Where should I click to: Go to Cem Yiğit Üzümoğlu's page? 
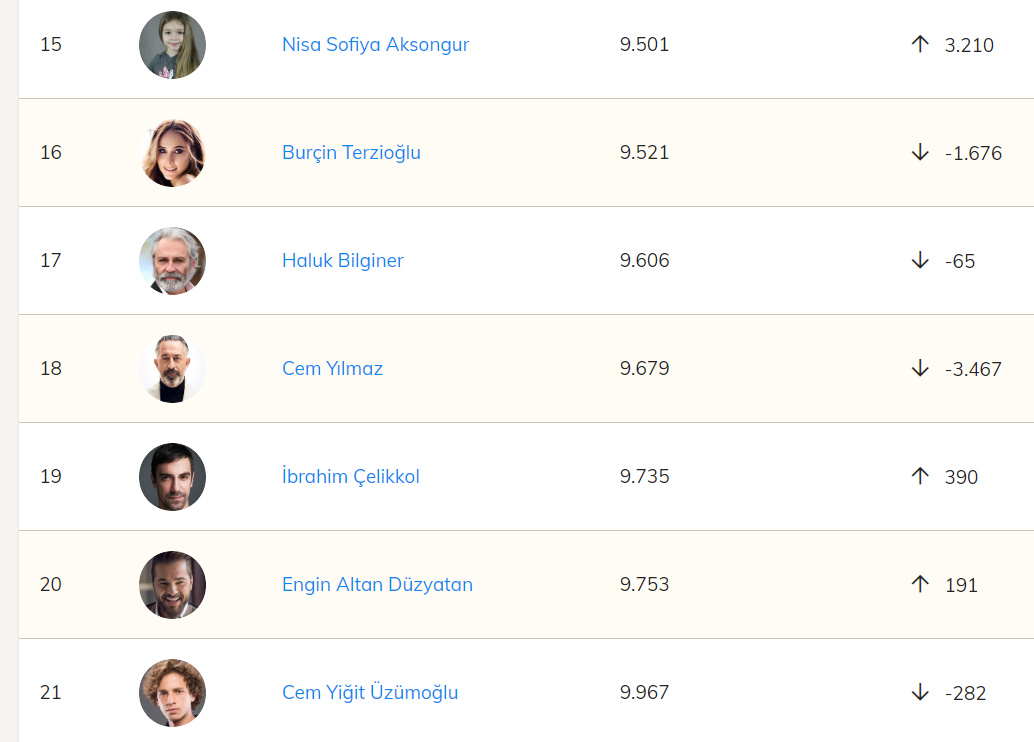pos(370,693)
